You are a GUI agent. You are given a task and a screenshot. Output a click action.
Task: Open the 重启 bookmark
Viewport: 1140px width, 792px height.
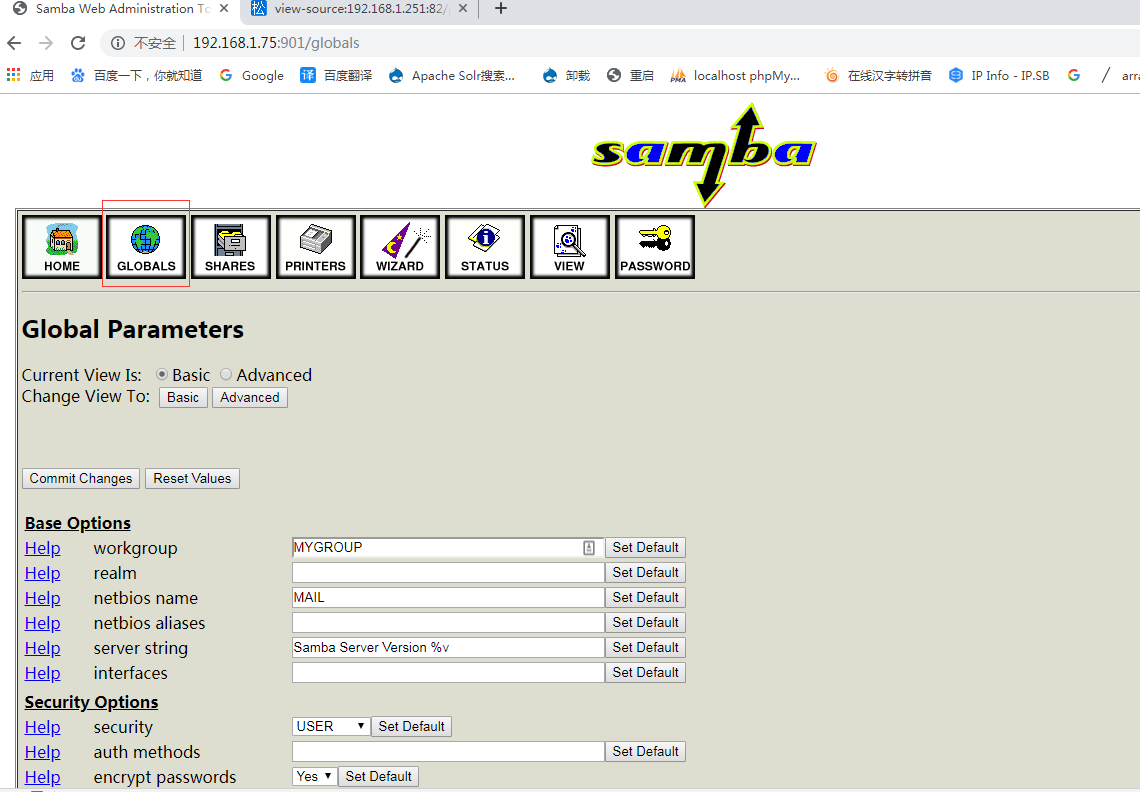630,75
